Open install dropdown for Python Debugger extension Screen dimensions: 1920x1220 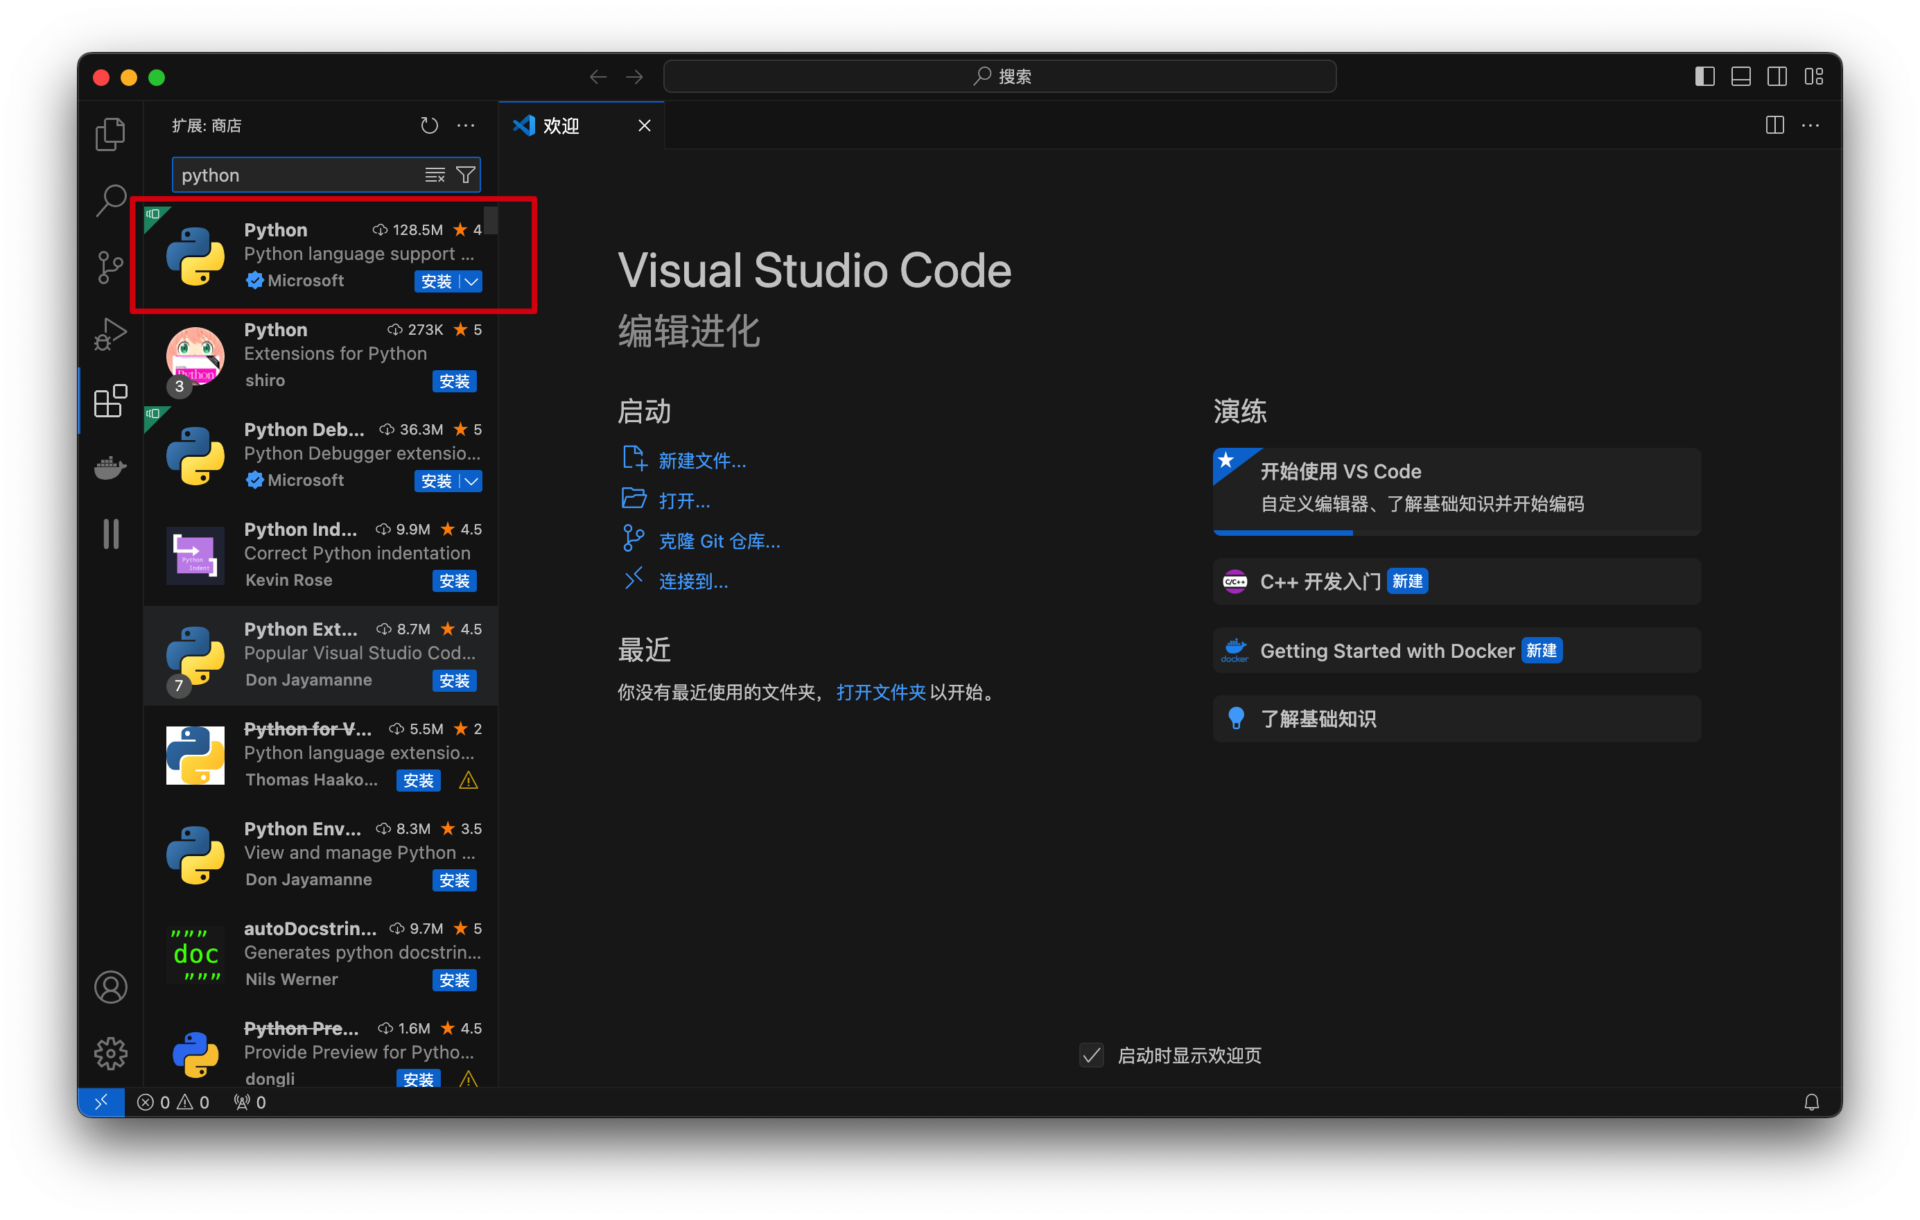(471, 481)
